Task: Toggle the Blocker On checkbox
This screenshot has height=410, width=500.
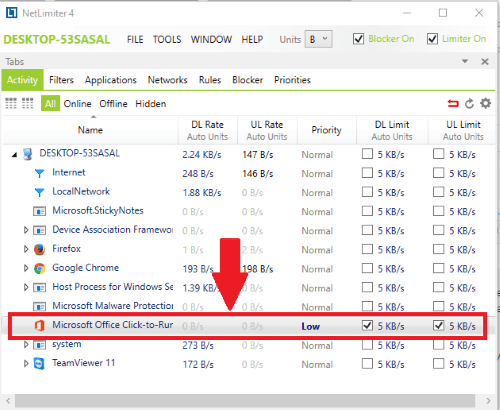Action: point(358,39)
